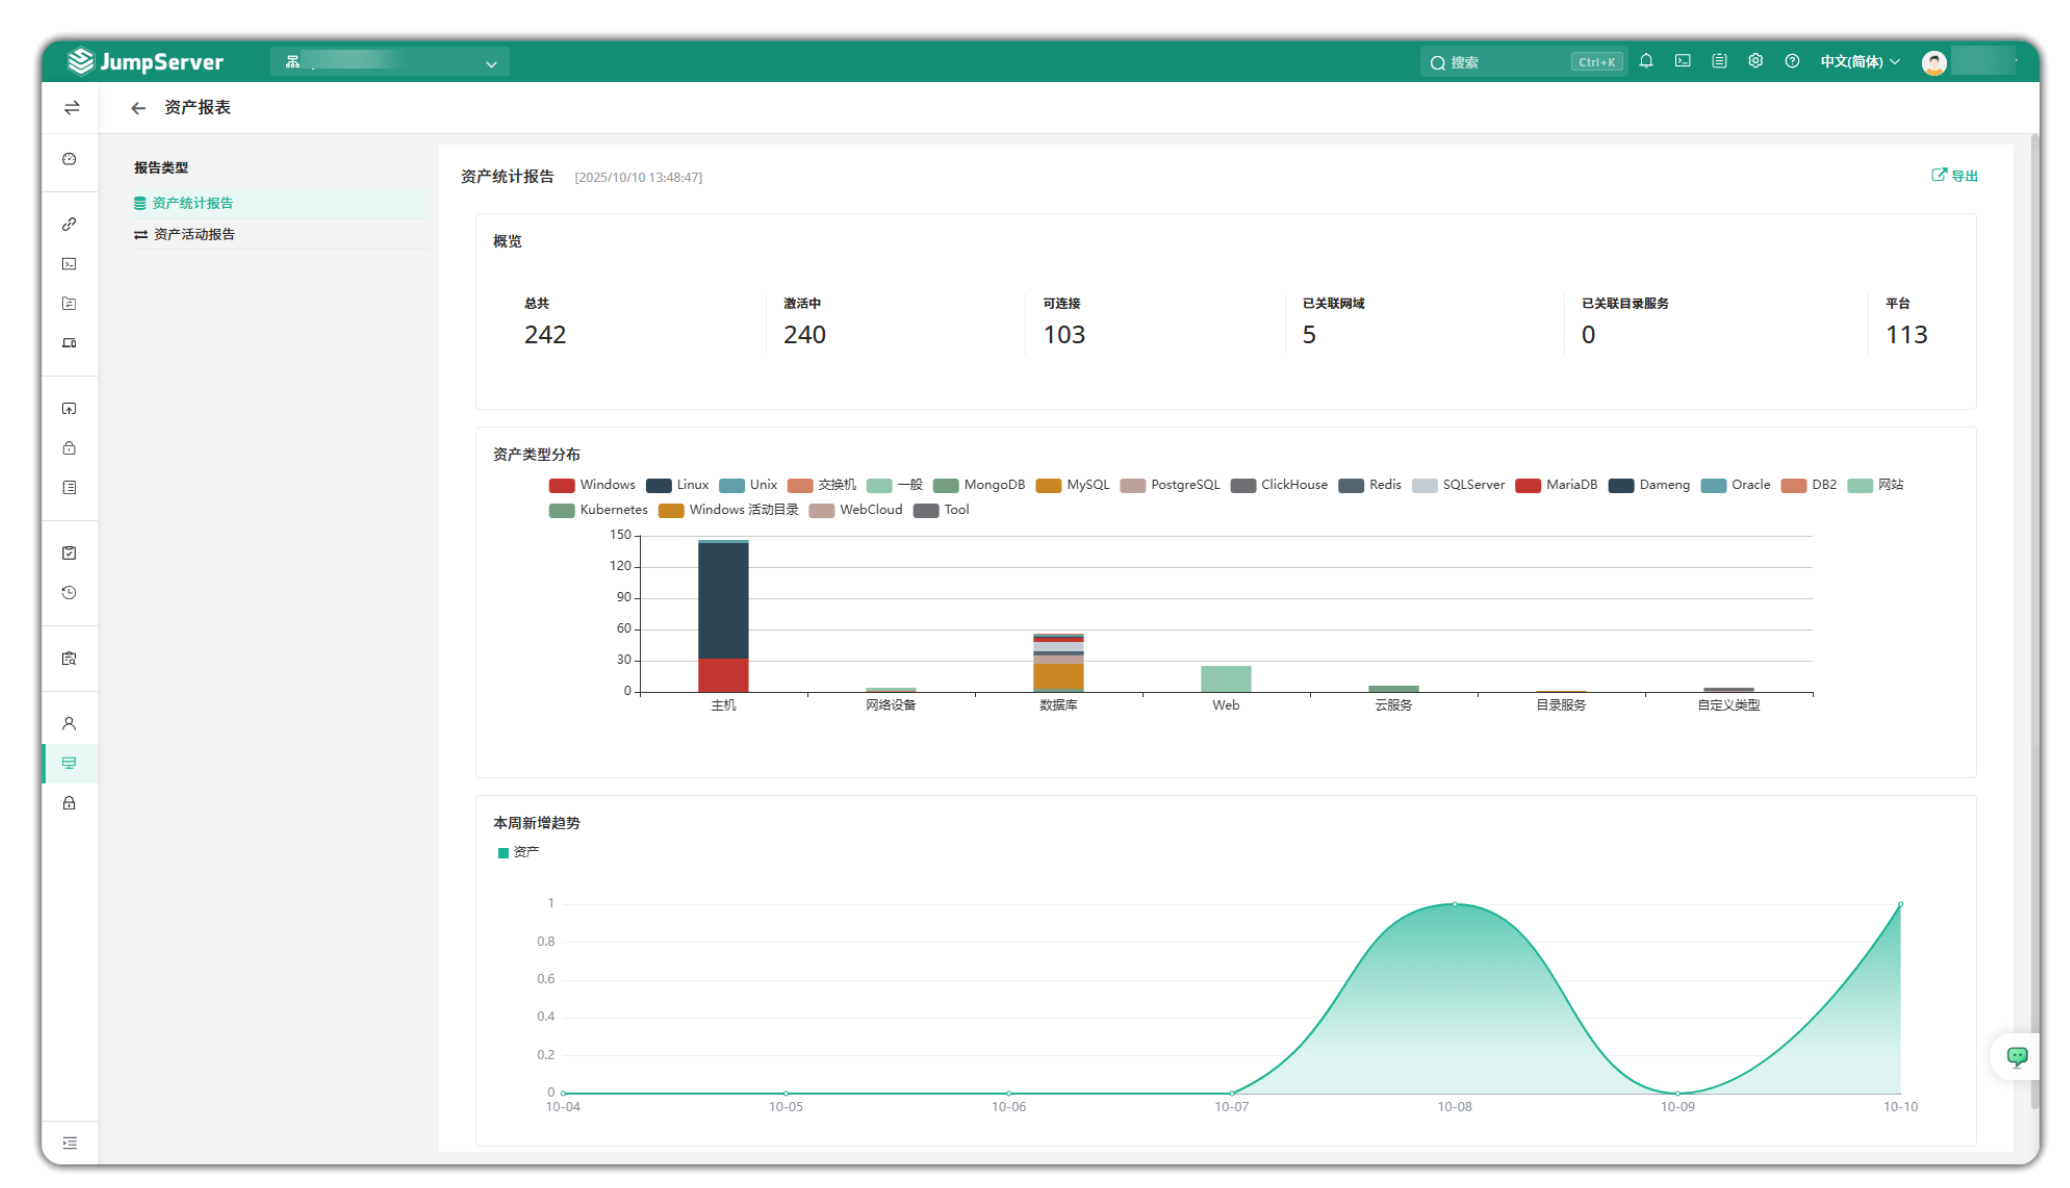
Task: Open the notifications bell icon
Action: coord(1646,61)
